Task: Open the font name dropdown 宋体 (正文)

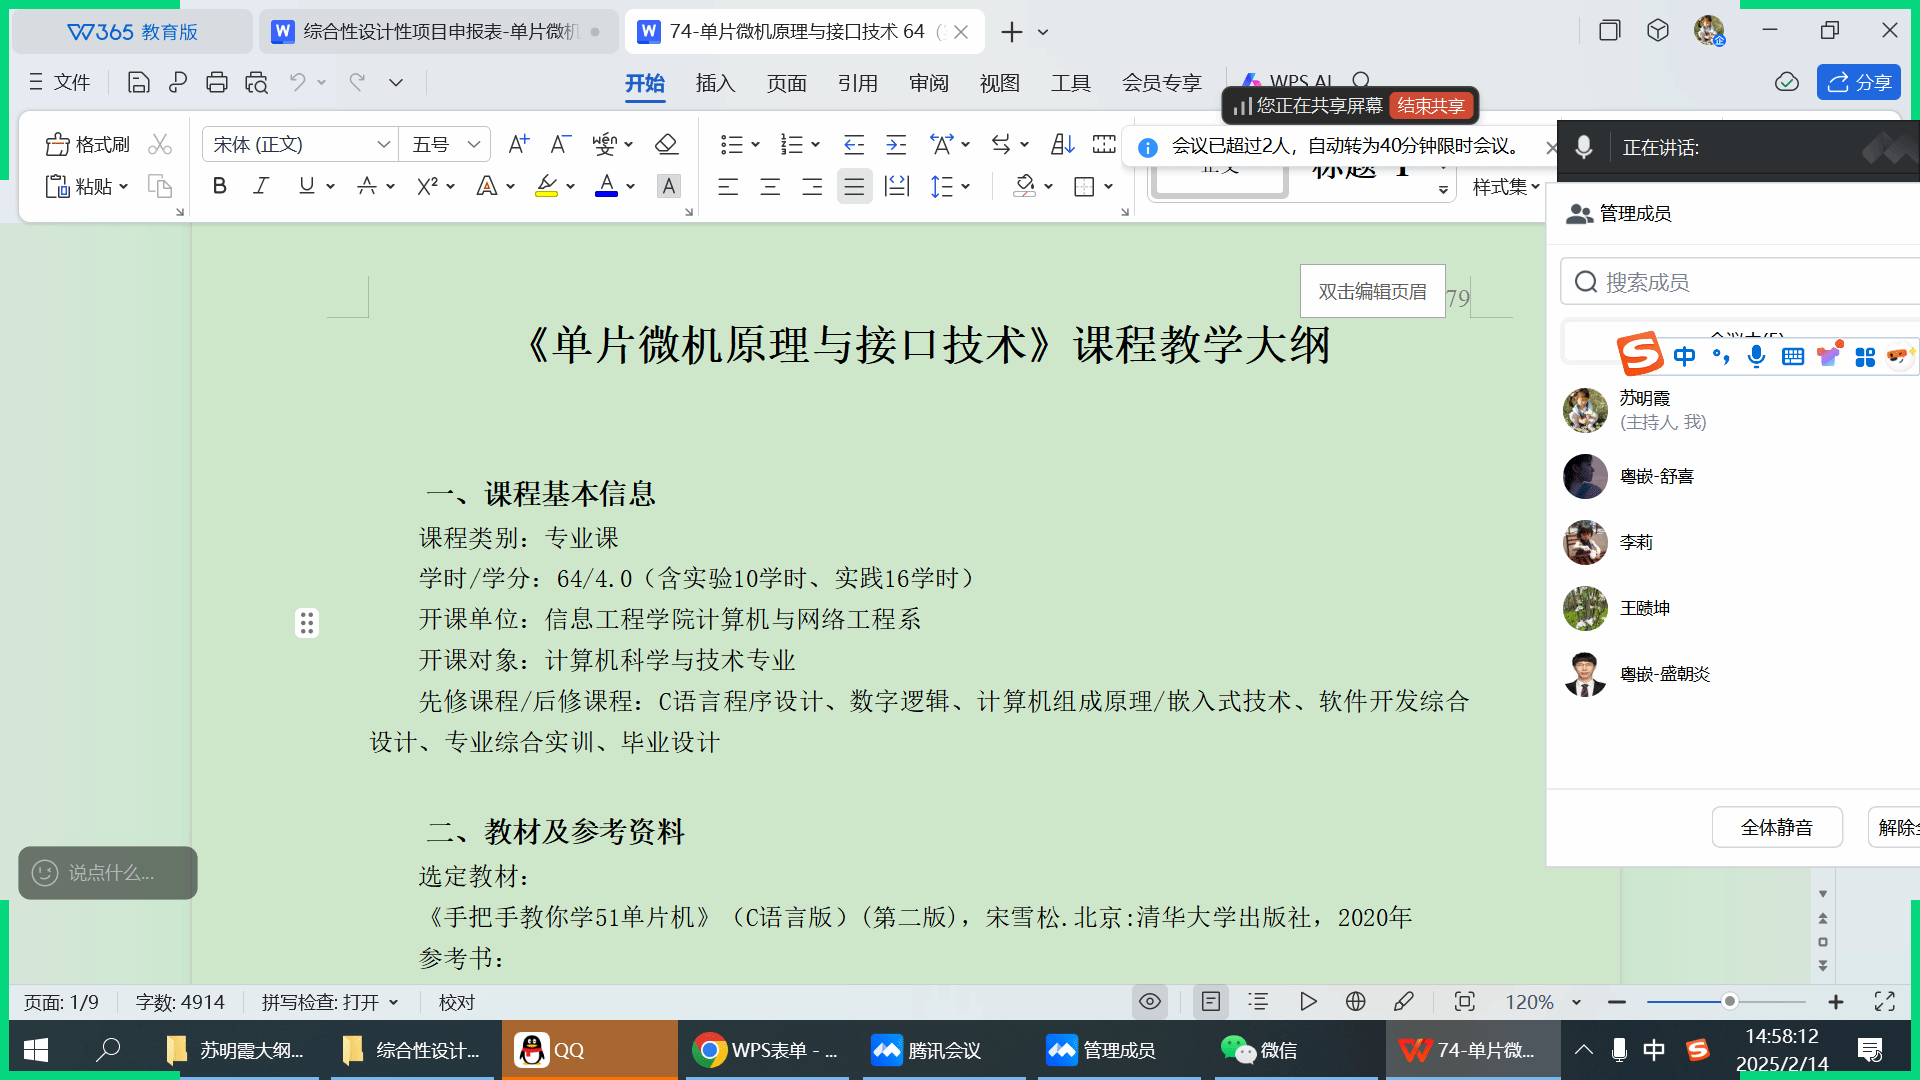Action: coord(383,145)
